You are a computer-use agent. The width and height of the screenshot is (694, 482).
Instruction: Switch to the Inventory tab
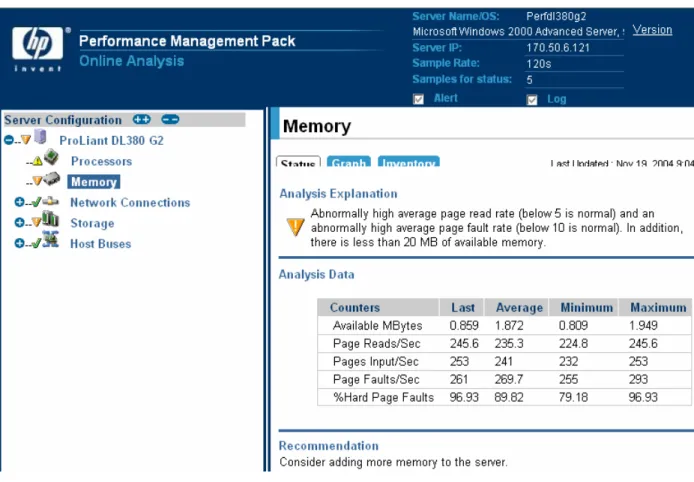click(x=409, y=162)
